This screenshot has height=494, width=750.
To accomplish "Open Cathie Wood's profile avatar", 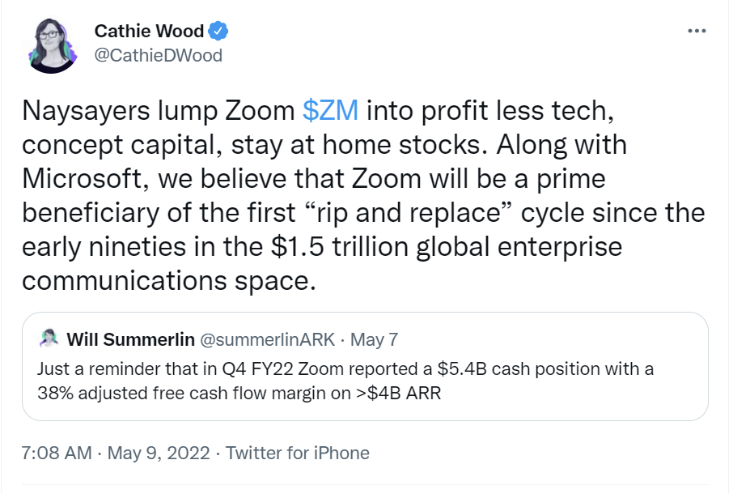I will pos(52,45).
